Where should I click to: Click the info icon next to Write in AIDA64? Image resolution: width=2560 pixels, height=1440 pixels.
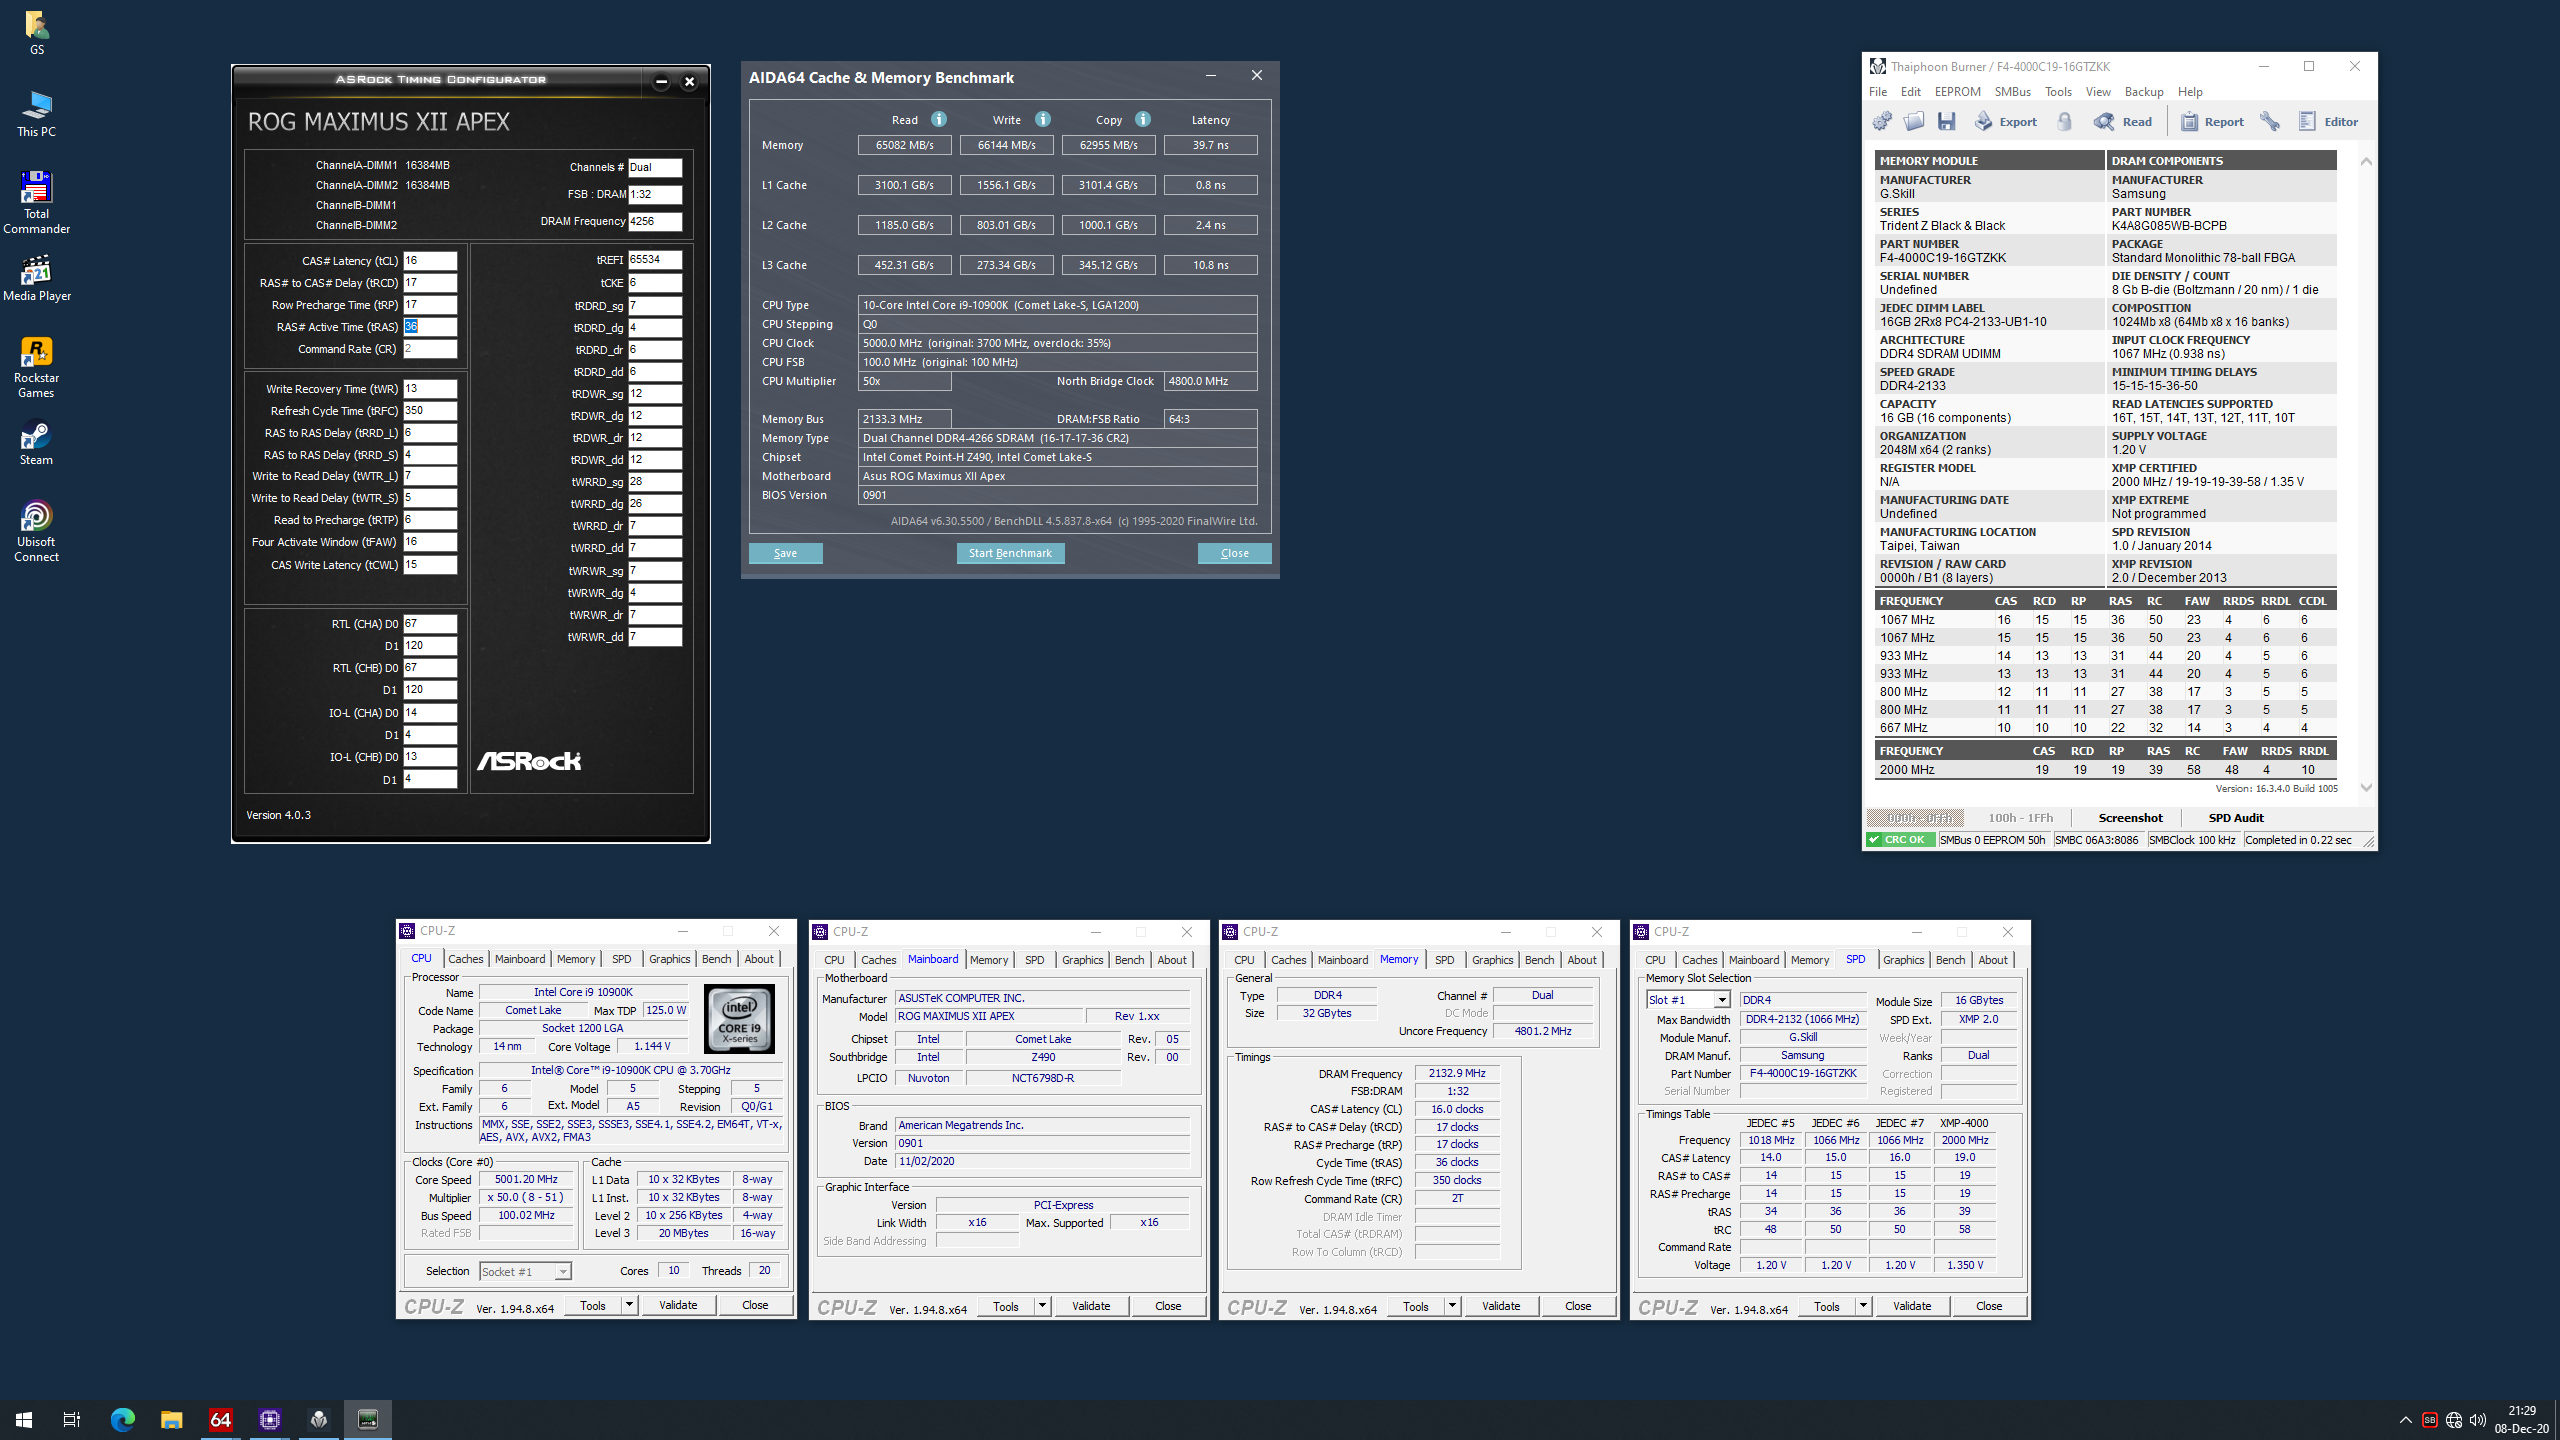click(1043, 119)
